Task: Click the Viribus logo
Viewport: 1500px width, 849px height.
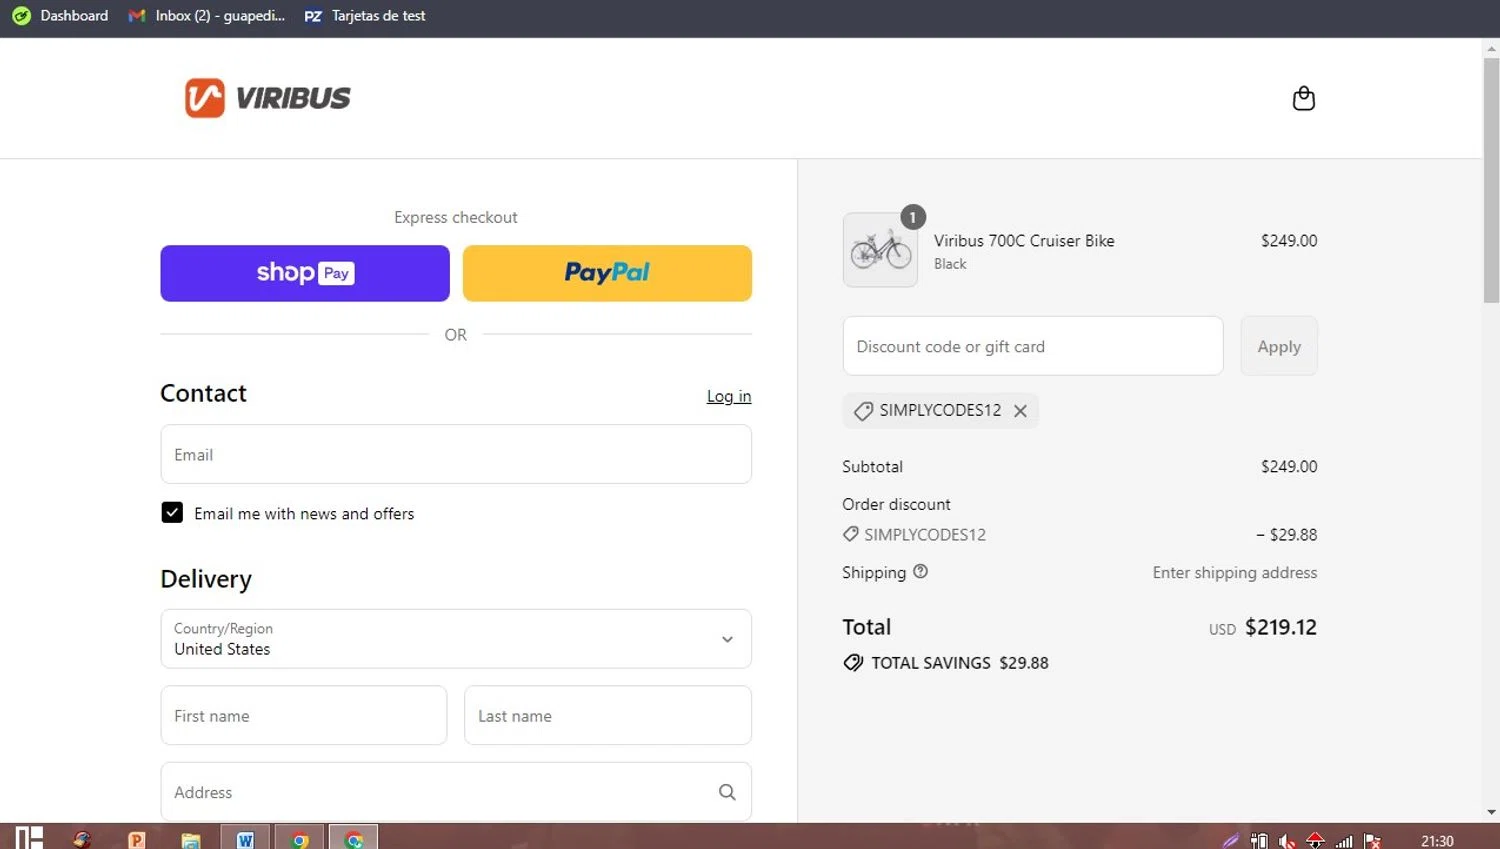Action: (268, 98)
